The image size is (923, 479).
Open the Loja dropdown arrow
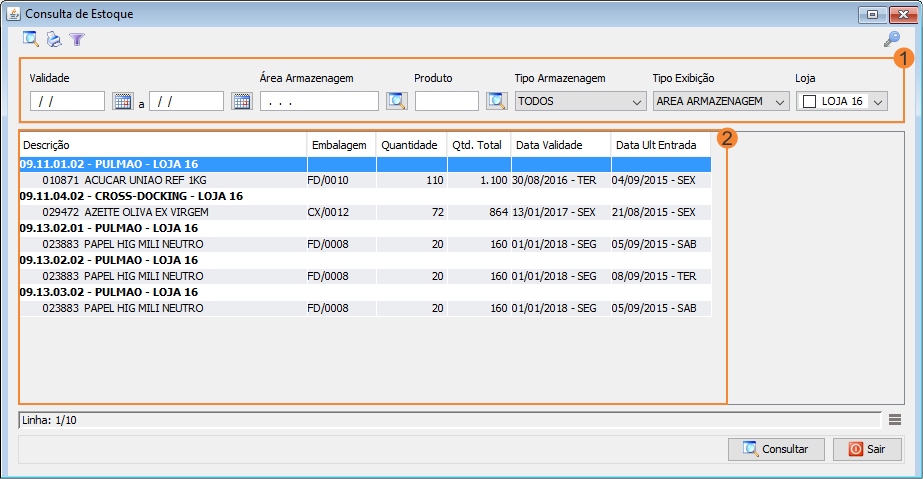click(877, 101)
